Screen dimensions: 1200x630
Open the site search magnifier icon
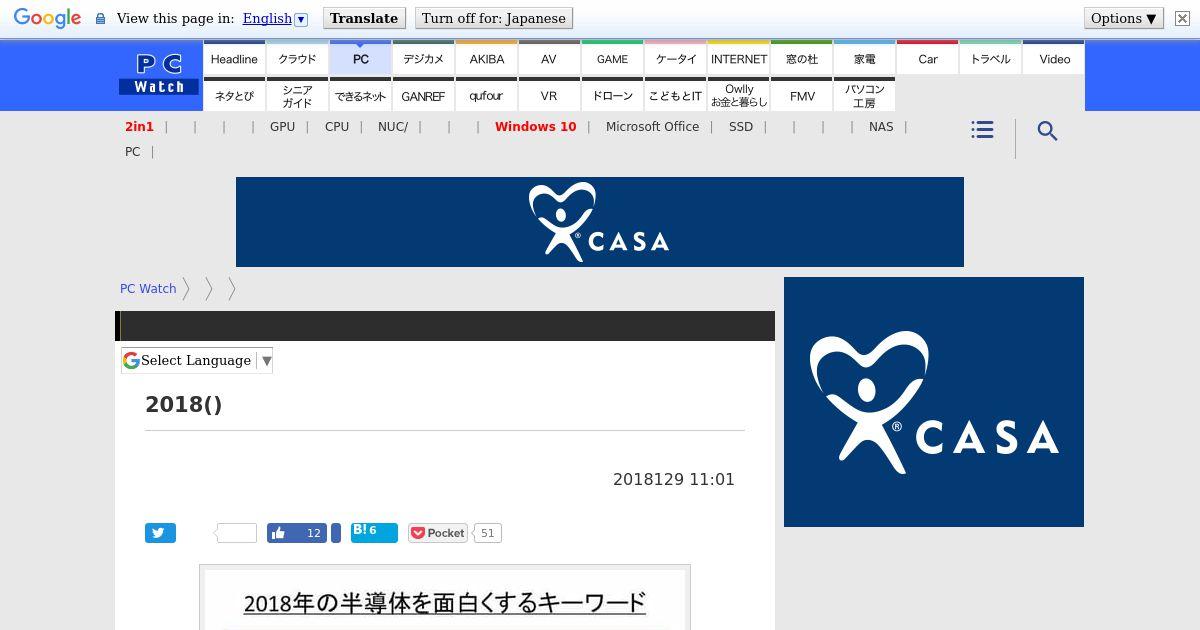tap(1047, 131)
